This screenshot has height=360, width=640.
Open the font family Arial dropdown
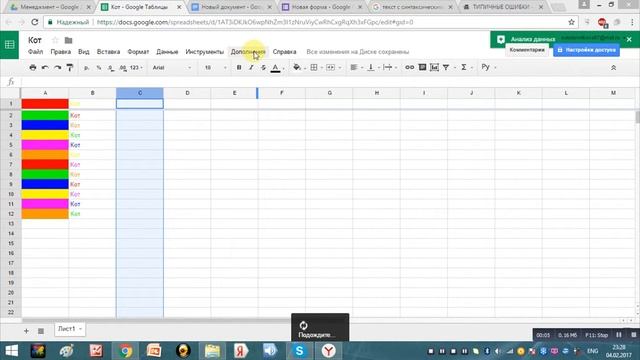171,67
